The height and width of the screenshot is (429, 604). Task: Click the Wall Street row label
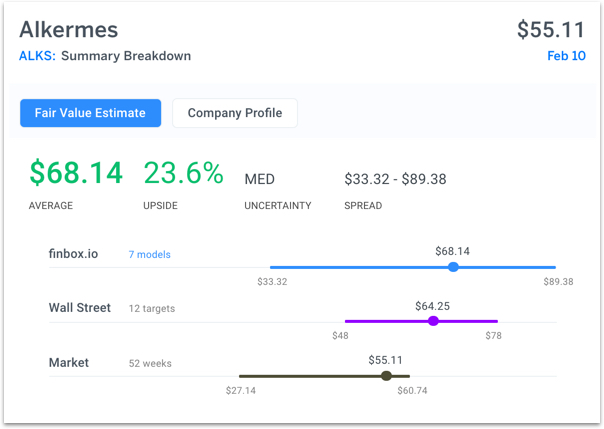coord(80,308)
